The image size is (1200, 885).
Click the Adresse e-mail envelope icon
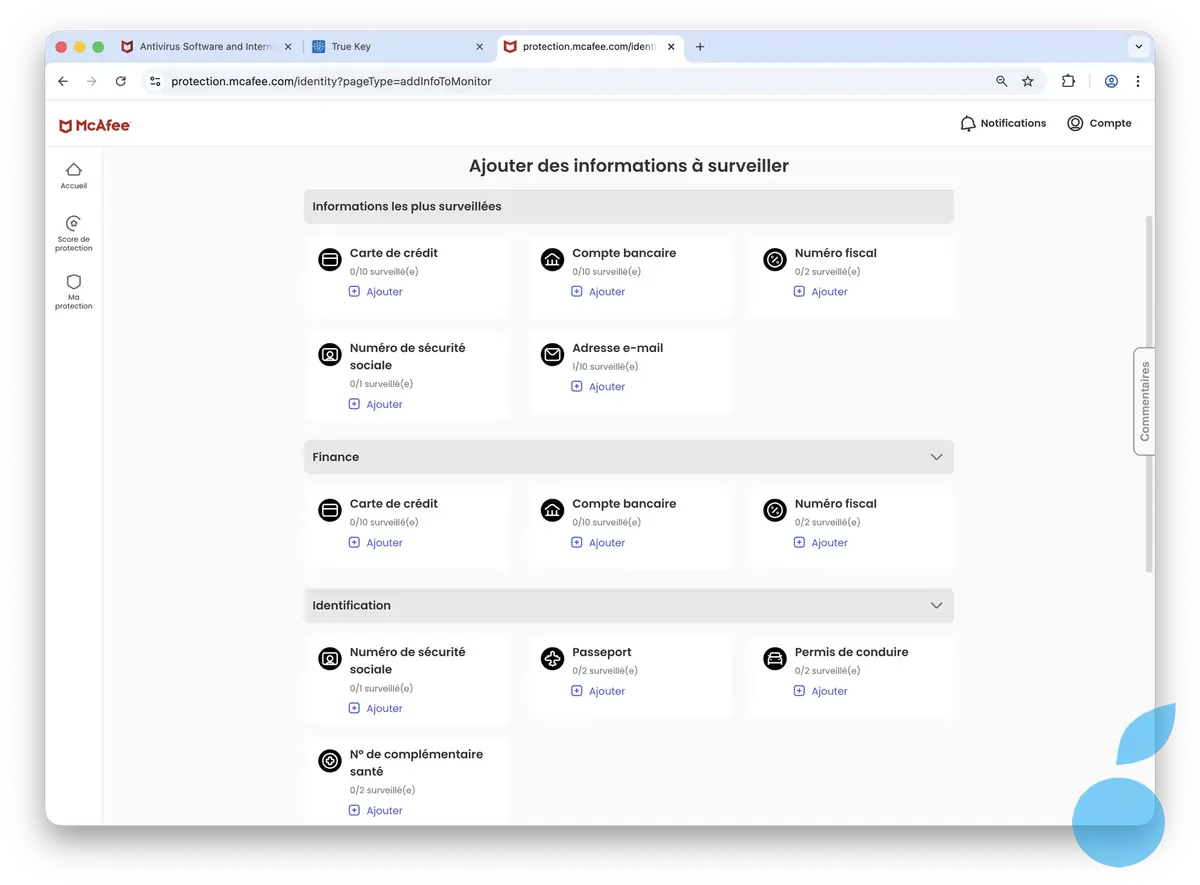coord(552,353)
